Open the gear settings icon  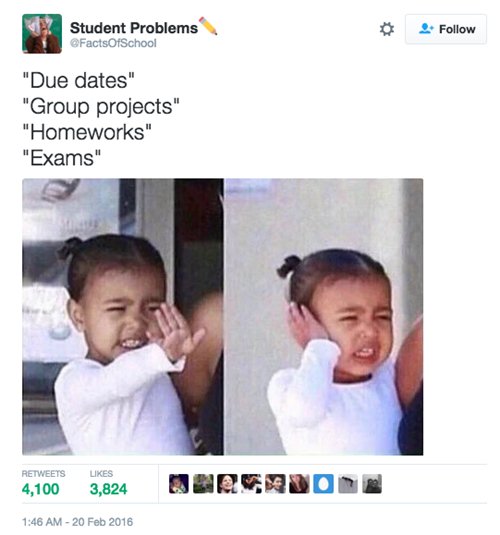click(387, 29)
